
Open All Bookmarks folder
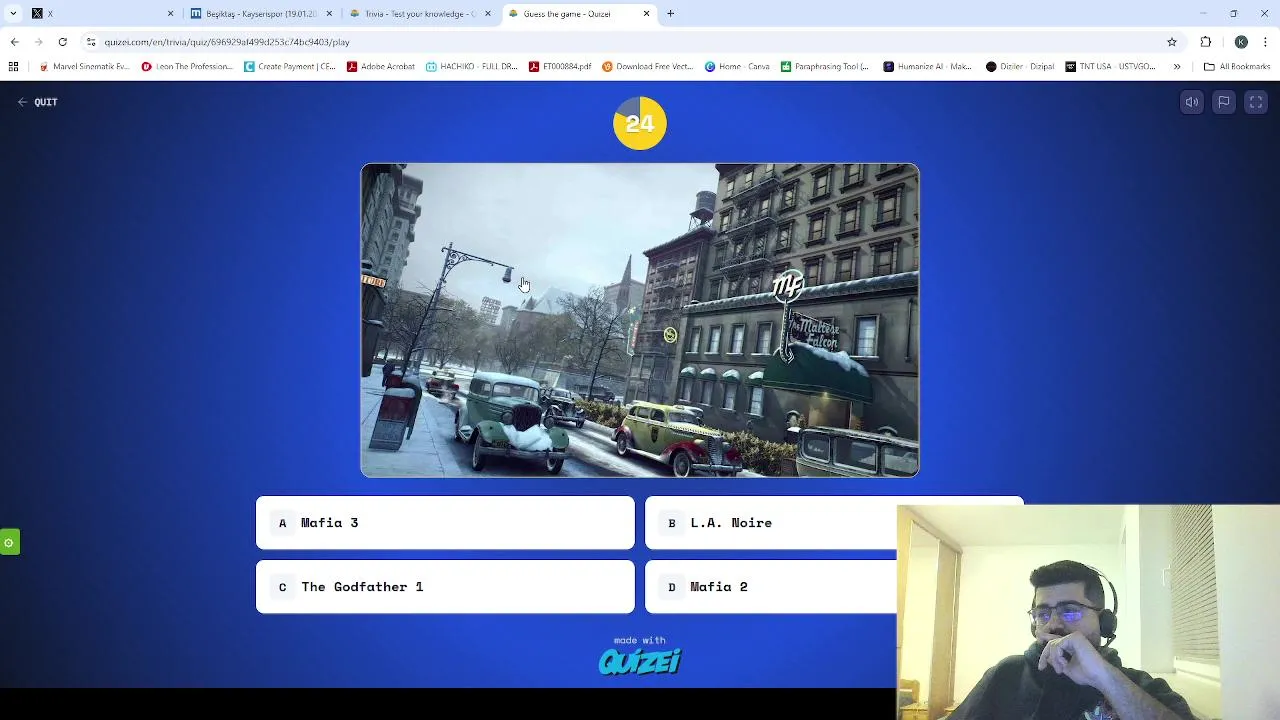coord(1237,67)
